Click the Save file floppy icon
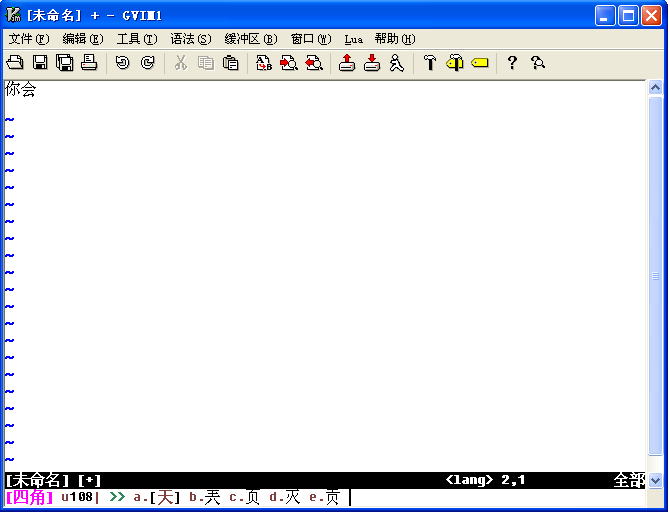670x514 pixels. click(40, 63)
